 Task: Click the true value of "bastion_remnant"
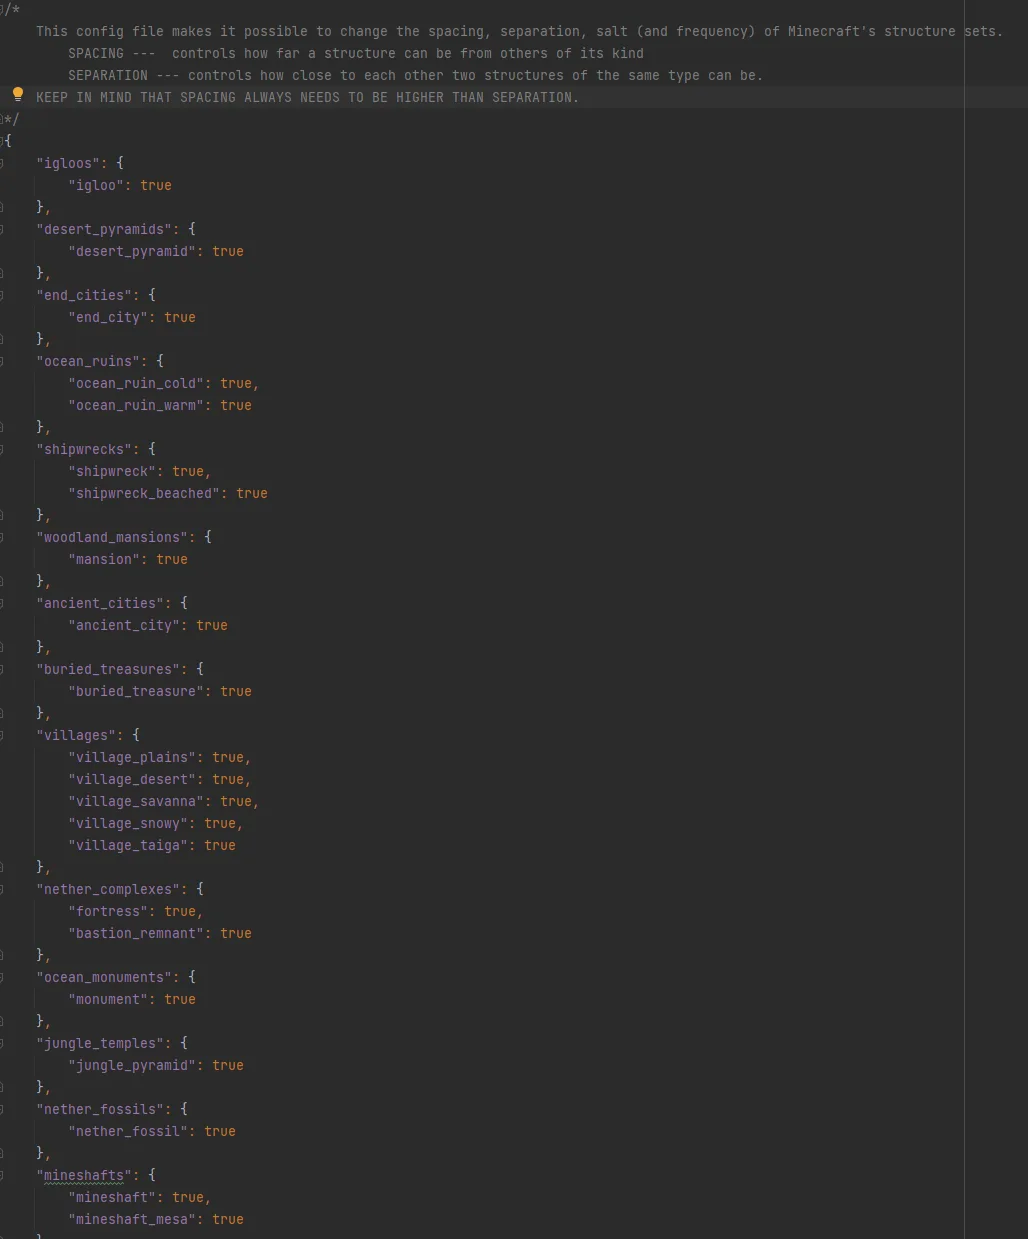coord(235,933)
